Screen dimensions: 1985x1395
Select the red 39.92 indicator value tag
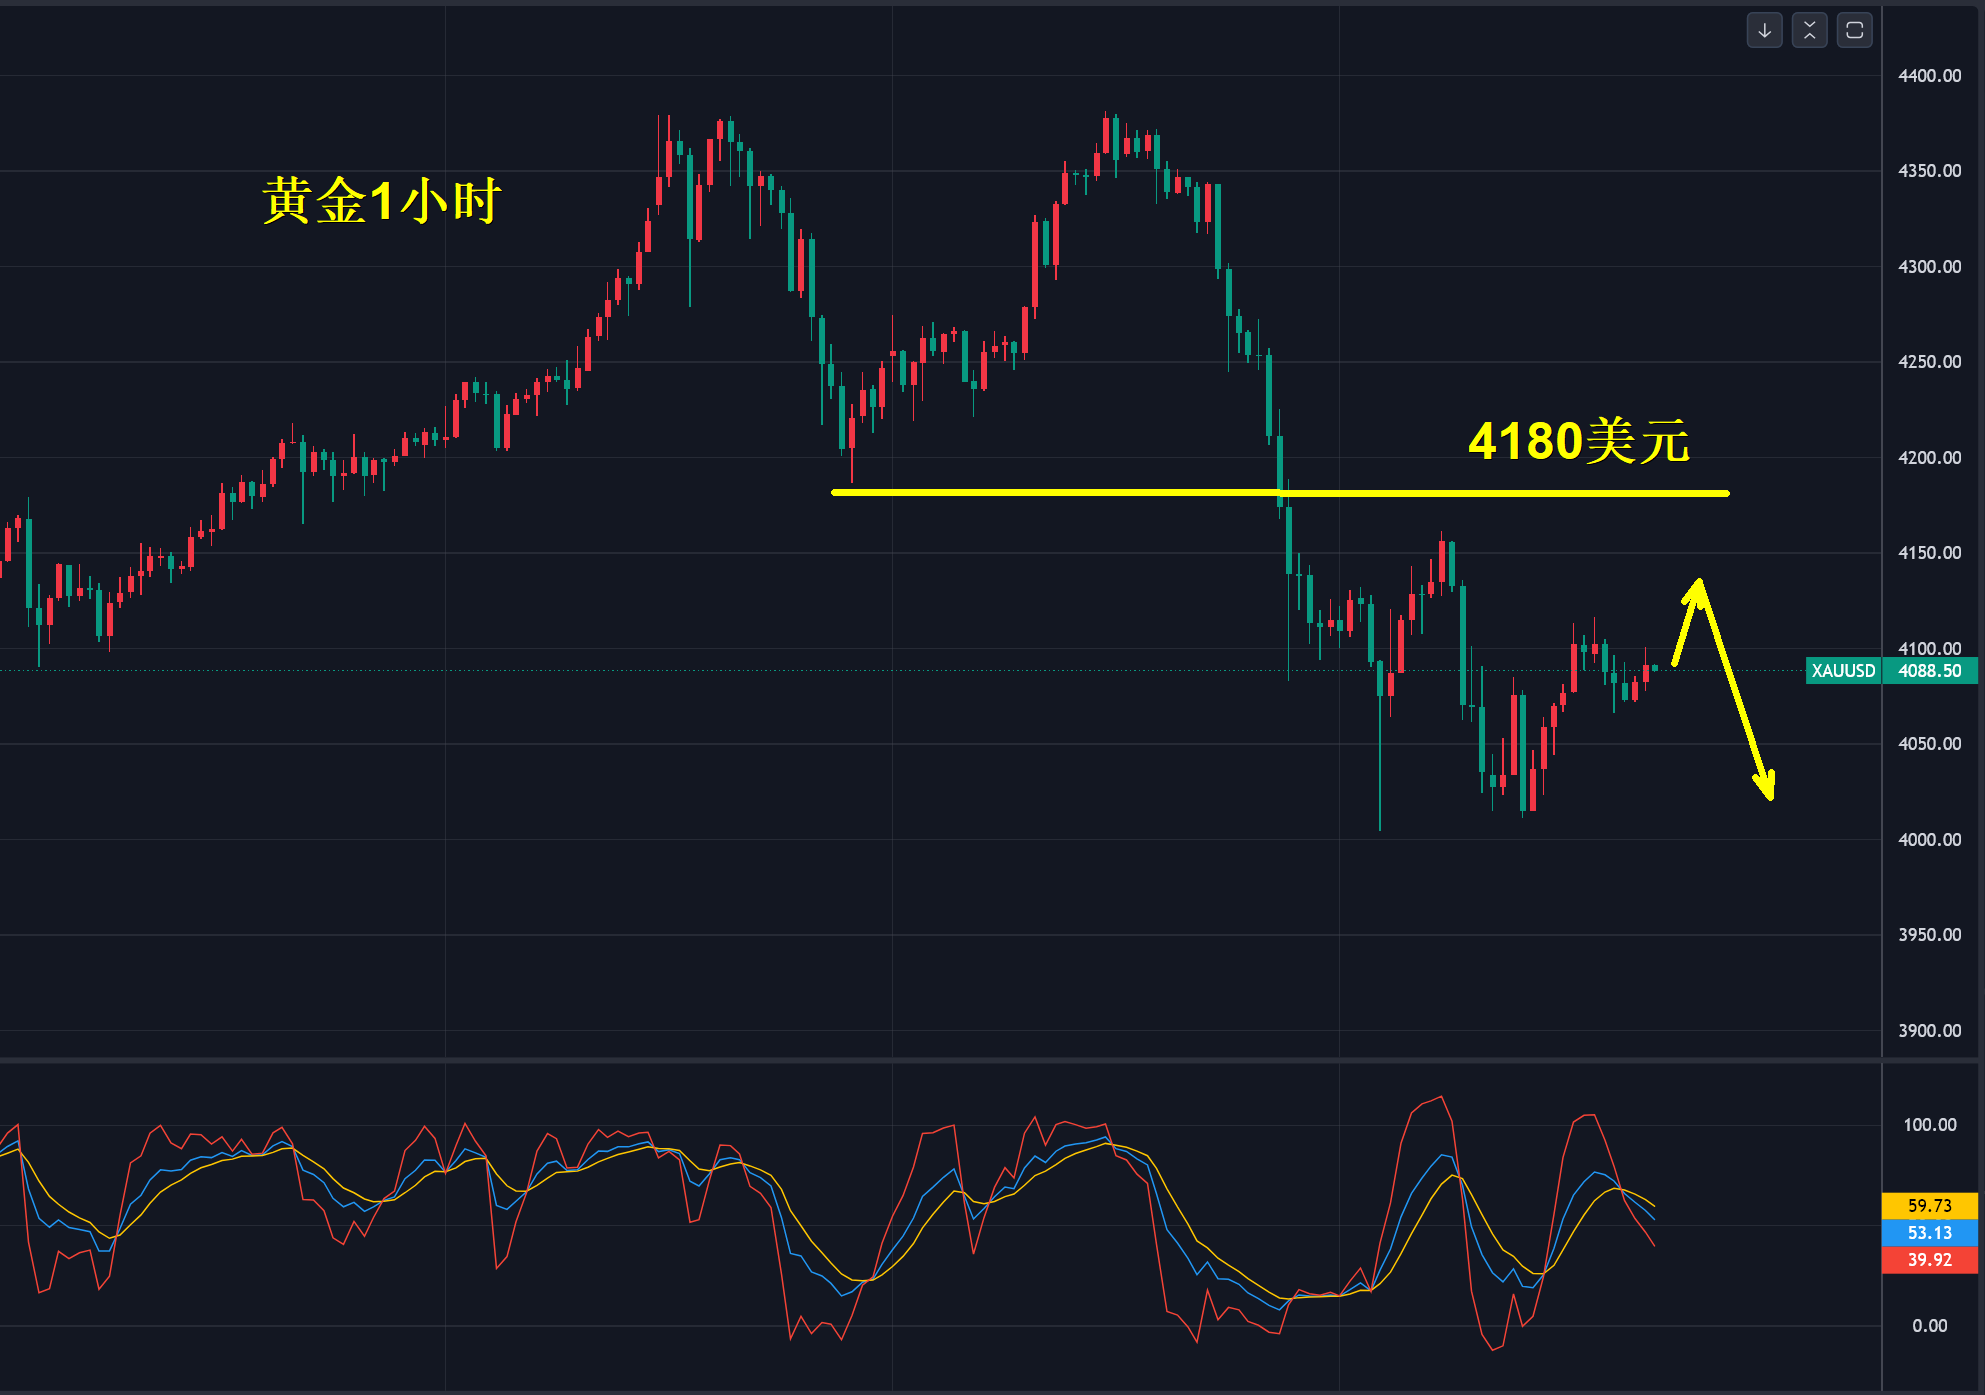click(x=1929, y=1260)
